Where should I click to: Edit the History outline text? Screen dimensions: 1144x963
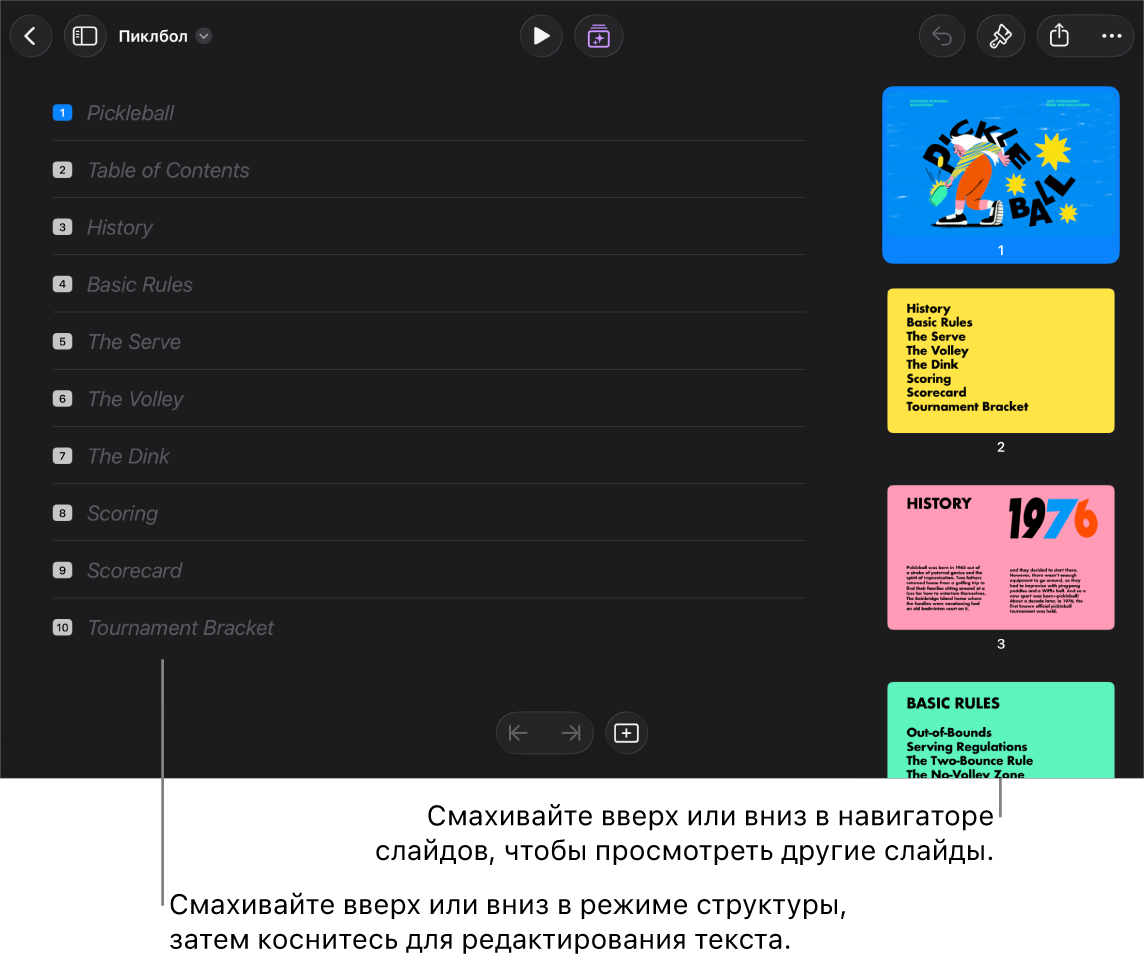click(120, 228)
